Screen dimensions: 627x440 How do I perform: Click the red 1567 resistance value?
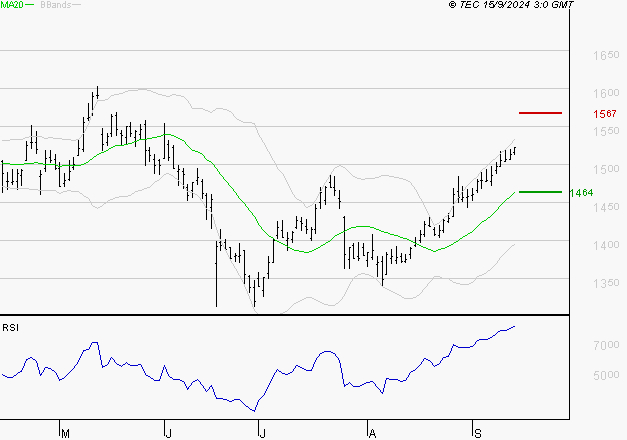605,114
